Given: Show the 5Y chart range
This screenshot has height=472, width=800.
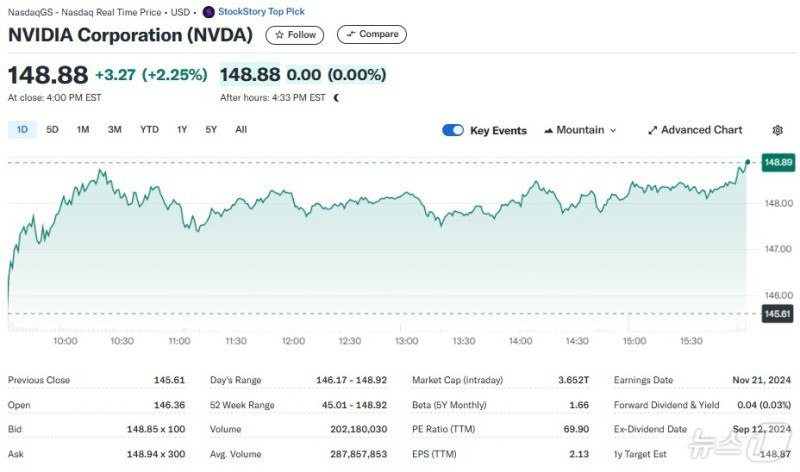Looking at the screenshot, I should point(211,130).
